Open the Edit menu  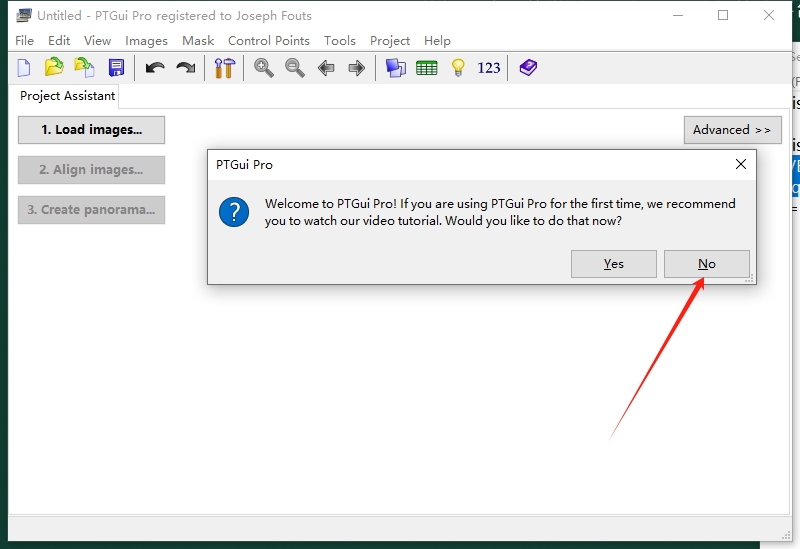coord(59,41)
